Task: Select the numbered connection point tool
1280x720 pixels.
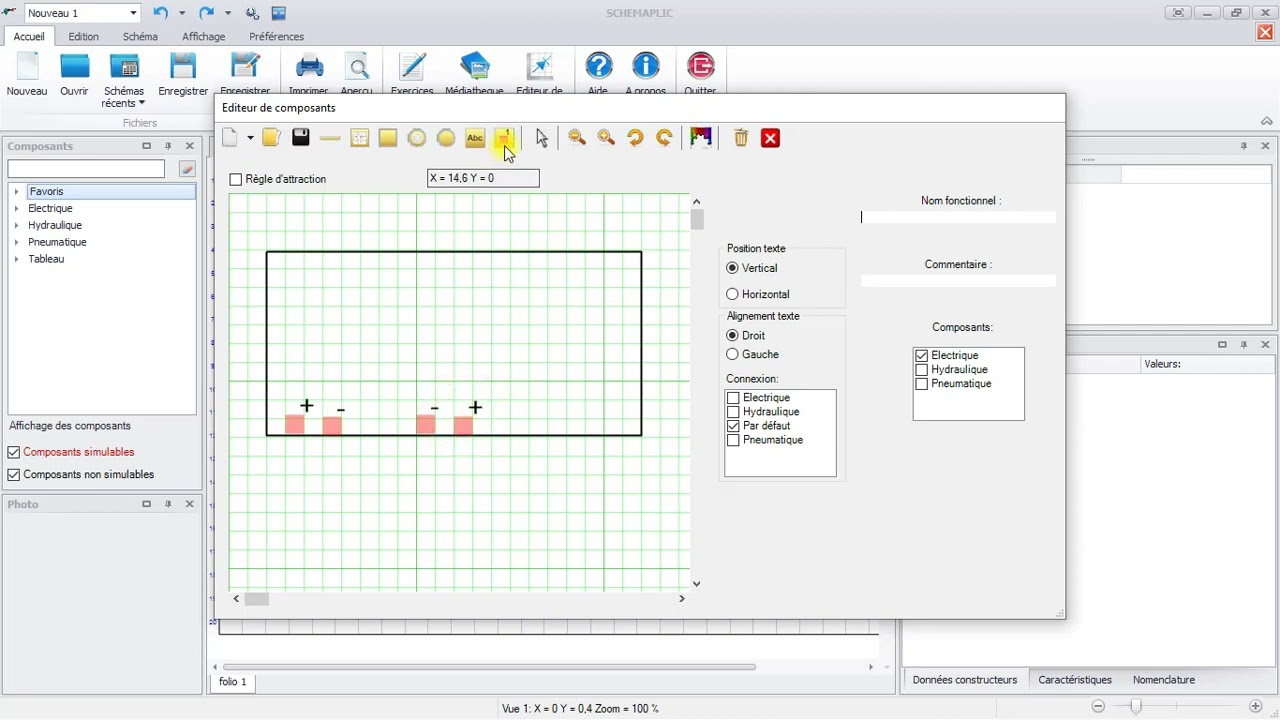Action: click(x=504, y=138)
